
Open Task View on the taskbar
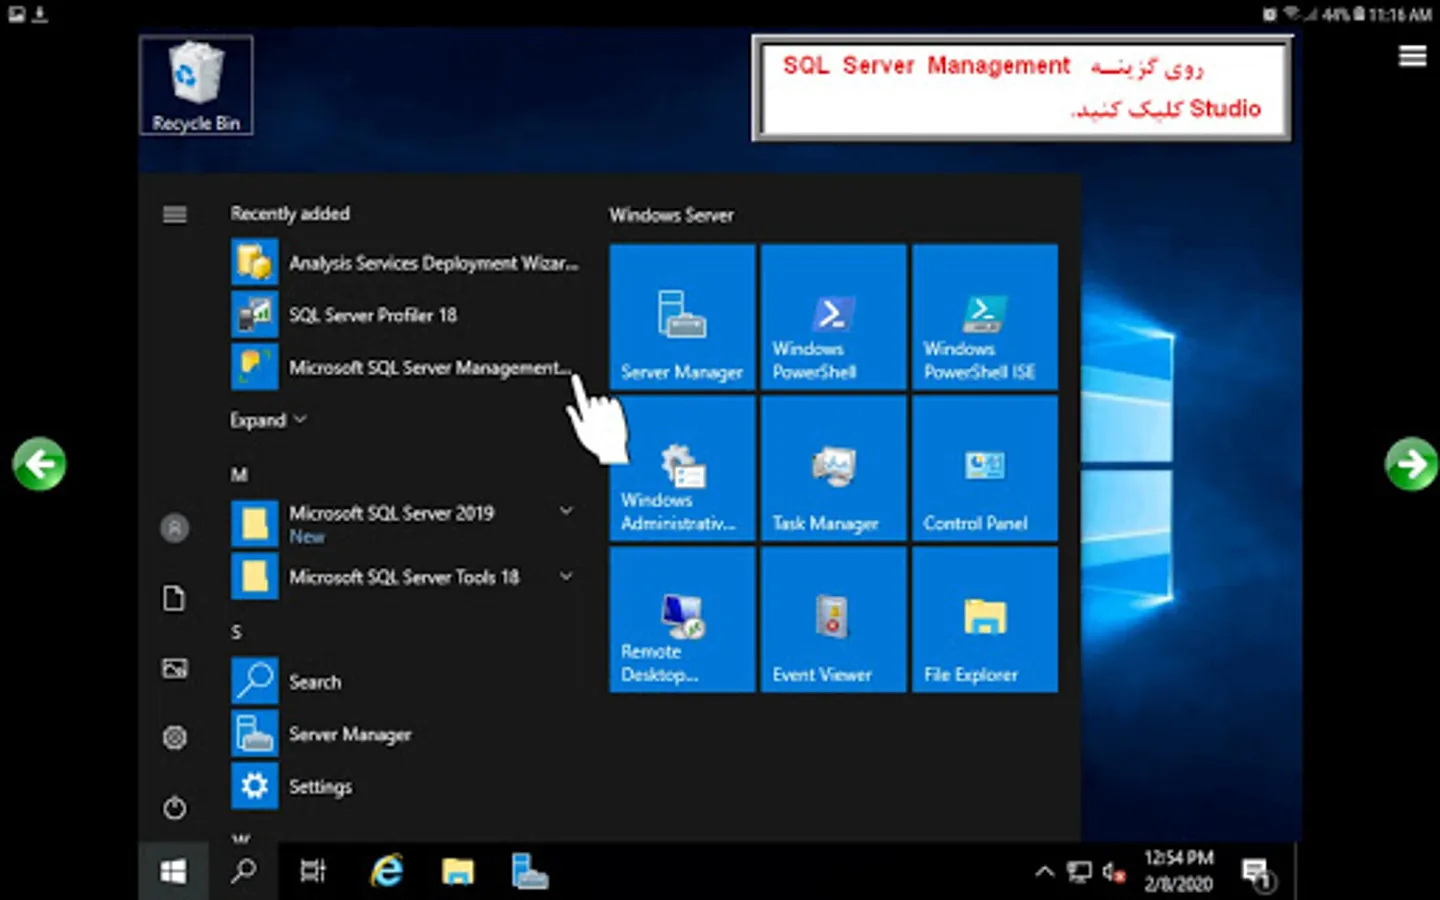coord(313,872)
